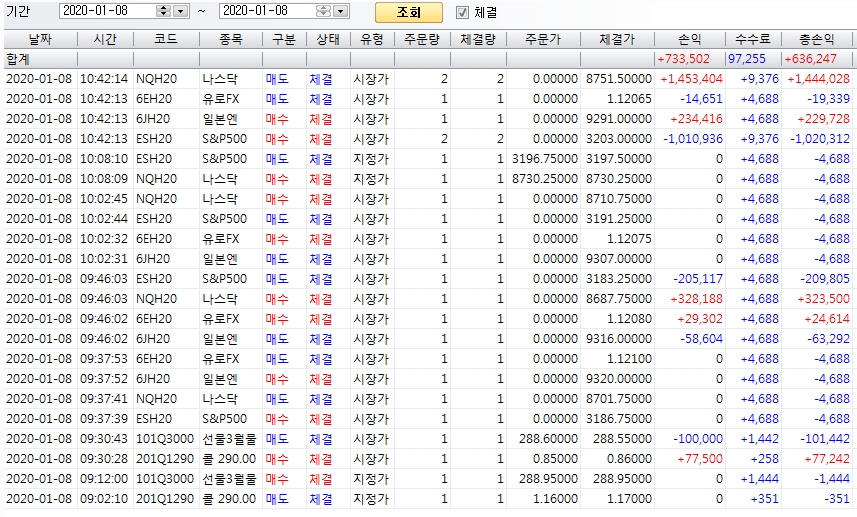The image size is (857, 517).
Task: Select the 09:30:43 time cell
Action: [104, 439]
